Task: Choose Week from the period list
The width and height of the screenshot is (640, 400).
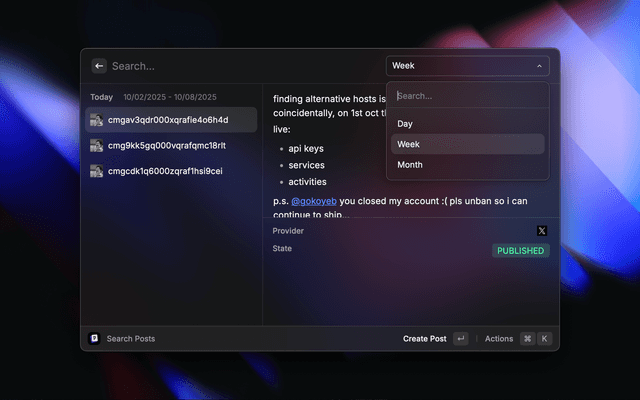Action: pyautogui.click(x=408, y=144)
